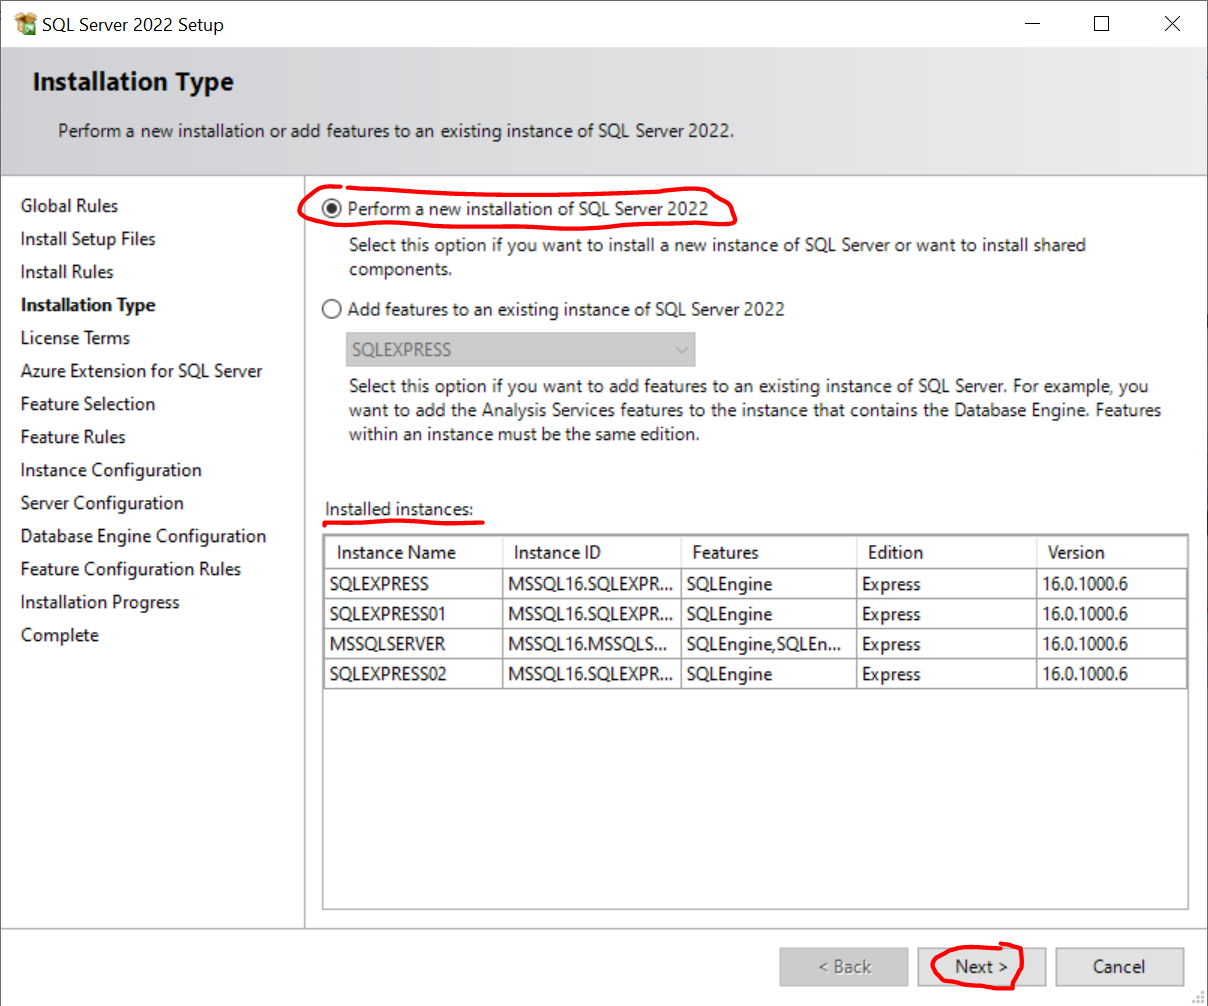Maximize the SQL Server 2022 Setup window
Screen dimensions: 1208x1006
pyautogui.click(x=1102, y=24)
